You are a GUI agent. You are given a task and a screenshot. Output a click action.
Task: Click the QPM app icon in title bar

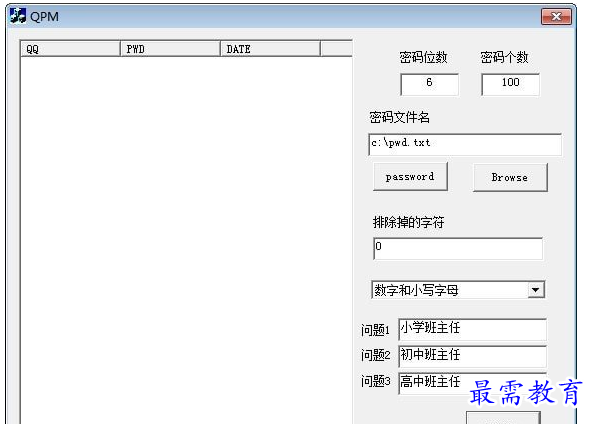(18, 16)
